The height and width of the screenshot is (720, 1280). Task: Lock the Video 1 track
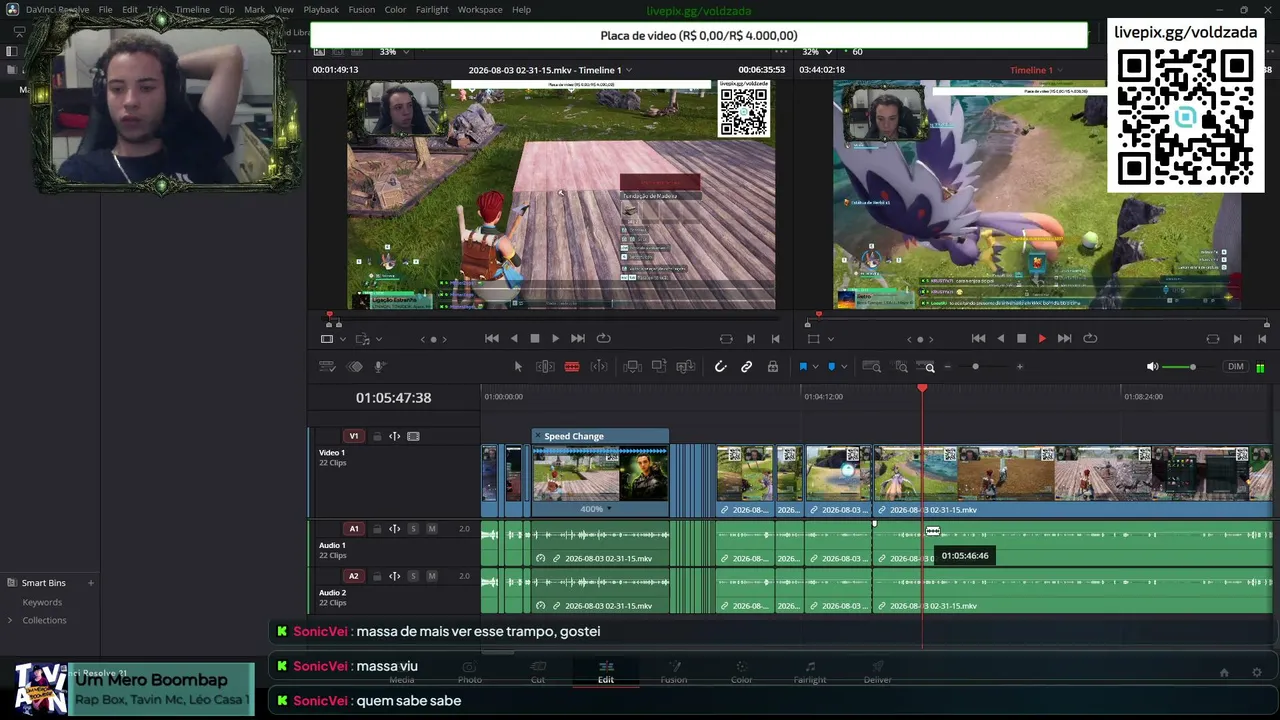(377, 436)
